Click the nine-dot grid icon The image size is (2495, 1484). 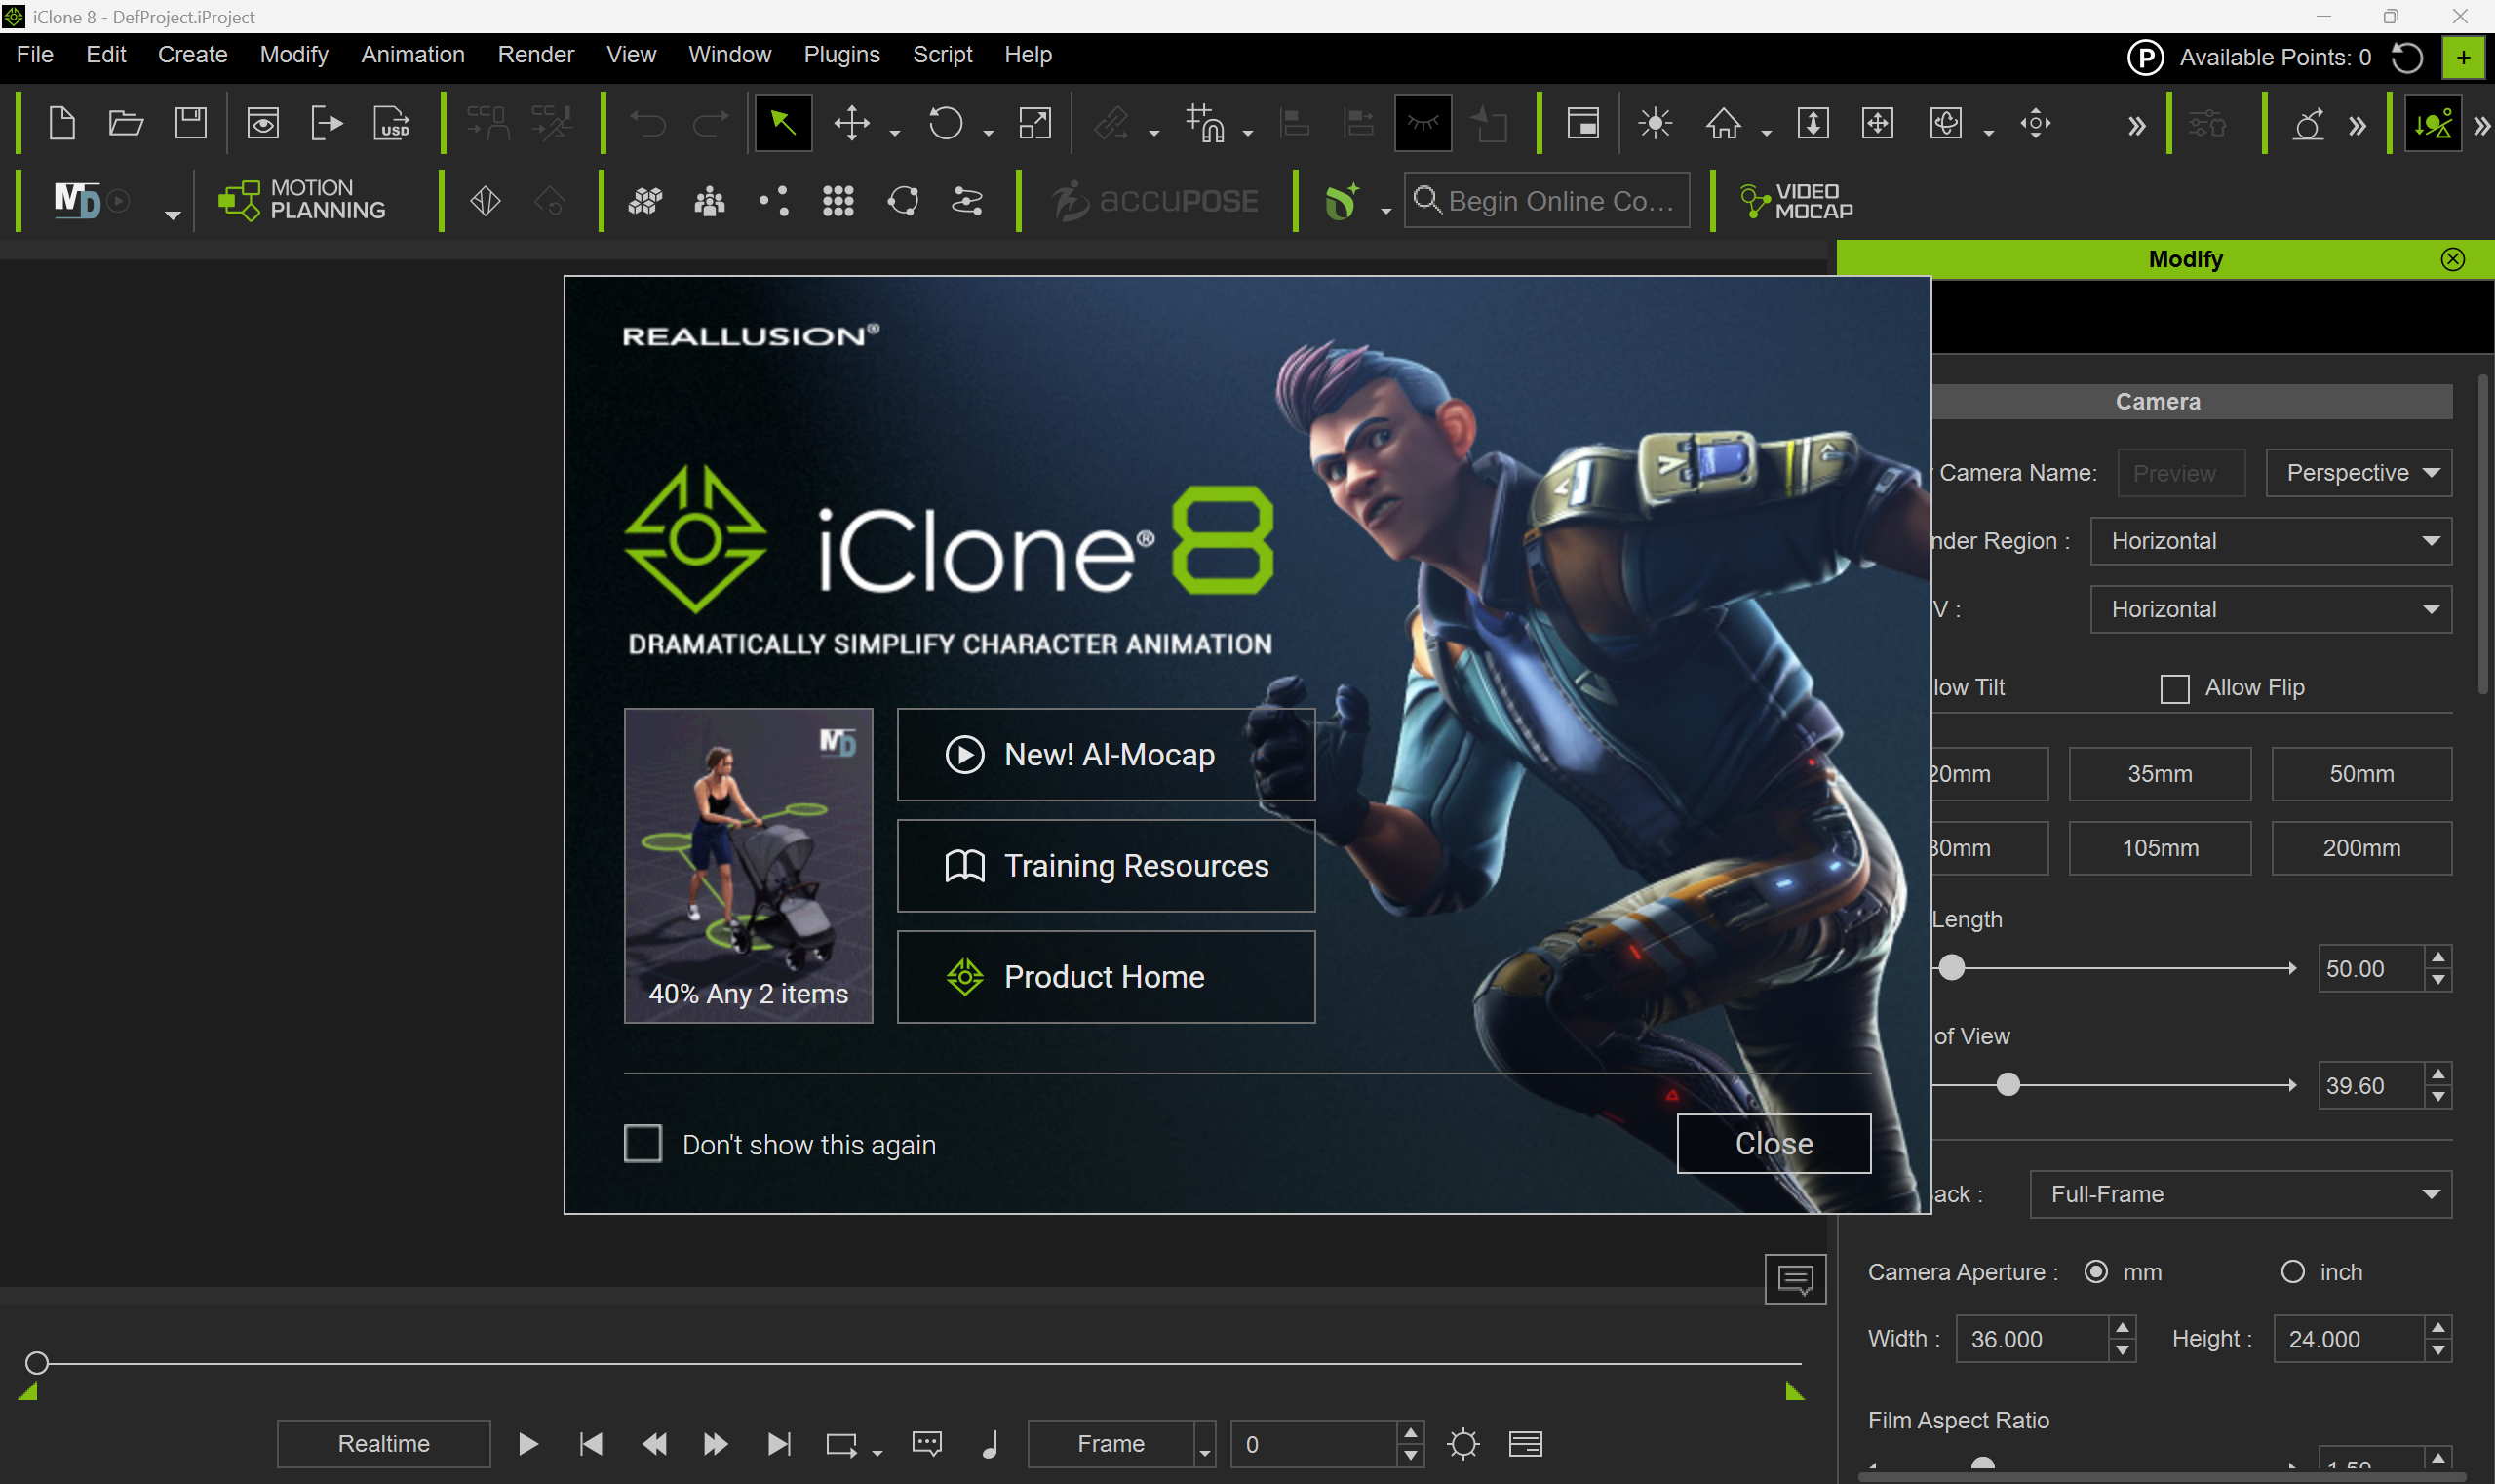838,201
